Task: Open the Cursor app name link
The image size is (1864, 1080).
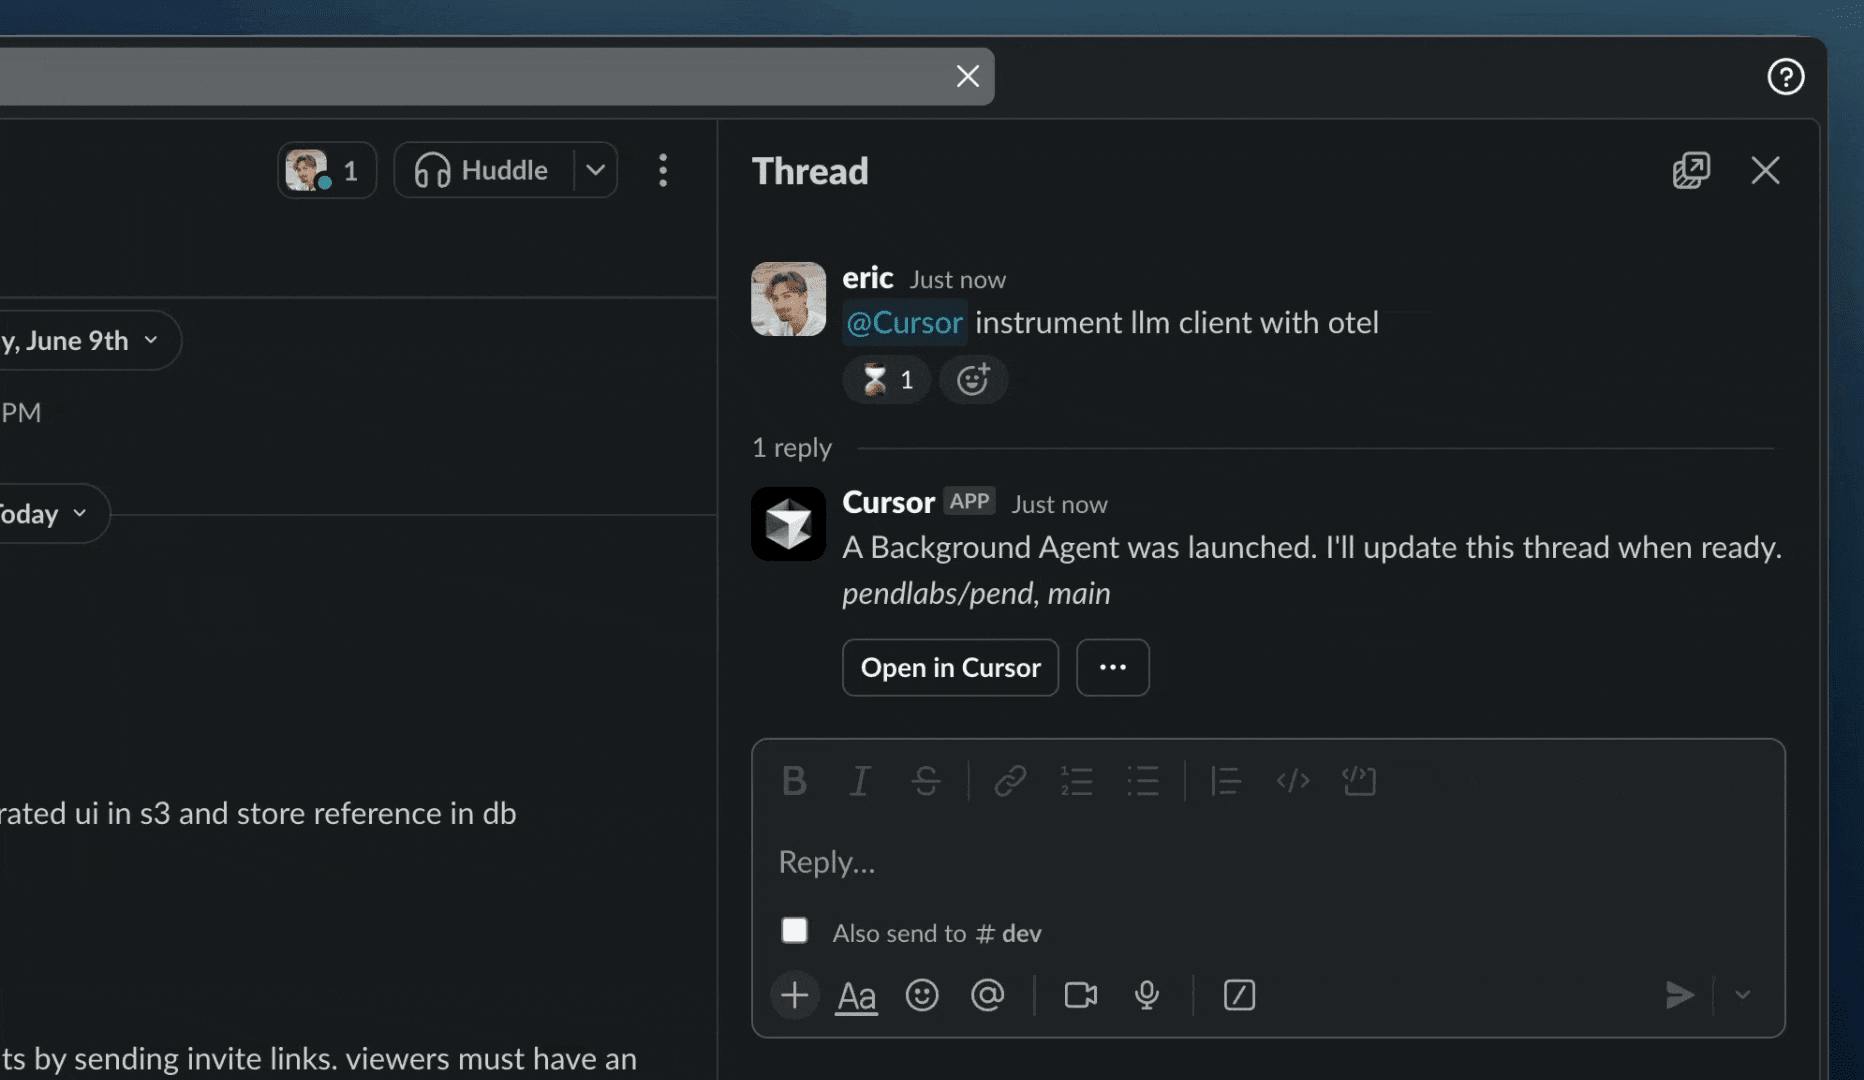Action: coord(888,502)
